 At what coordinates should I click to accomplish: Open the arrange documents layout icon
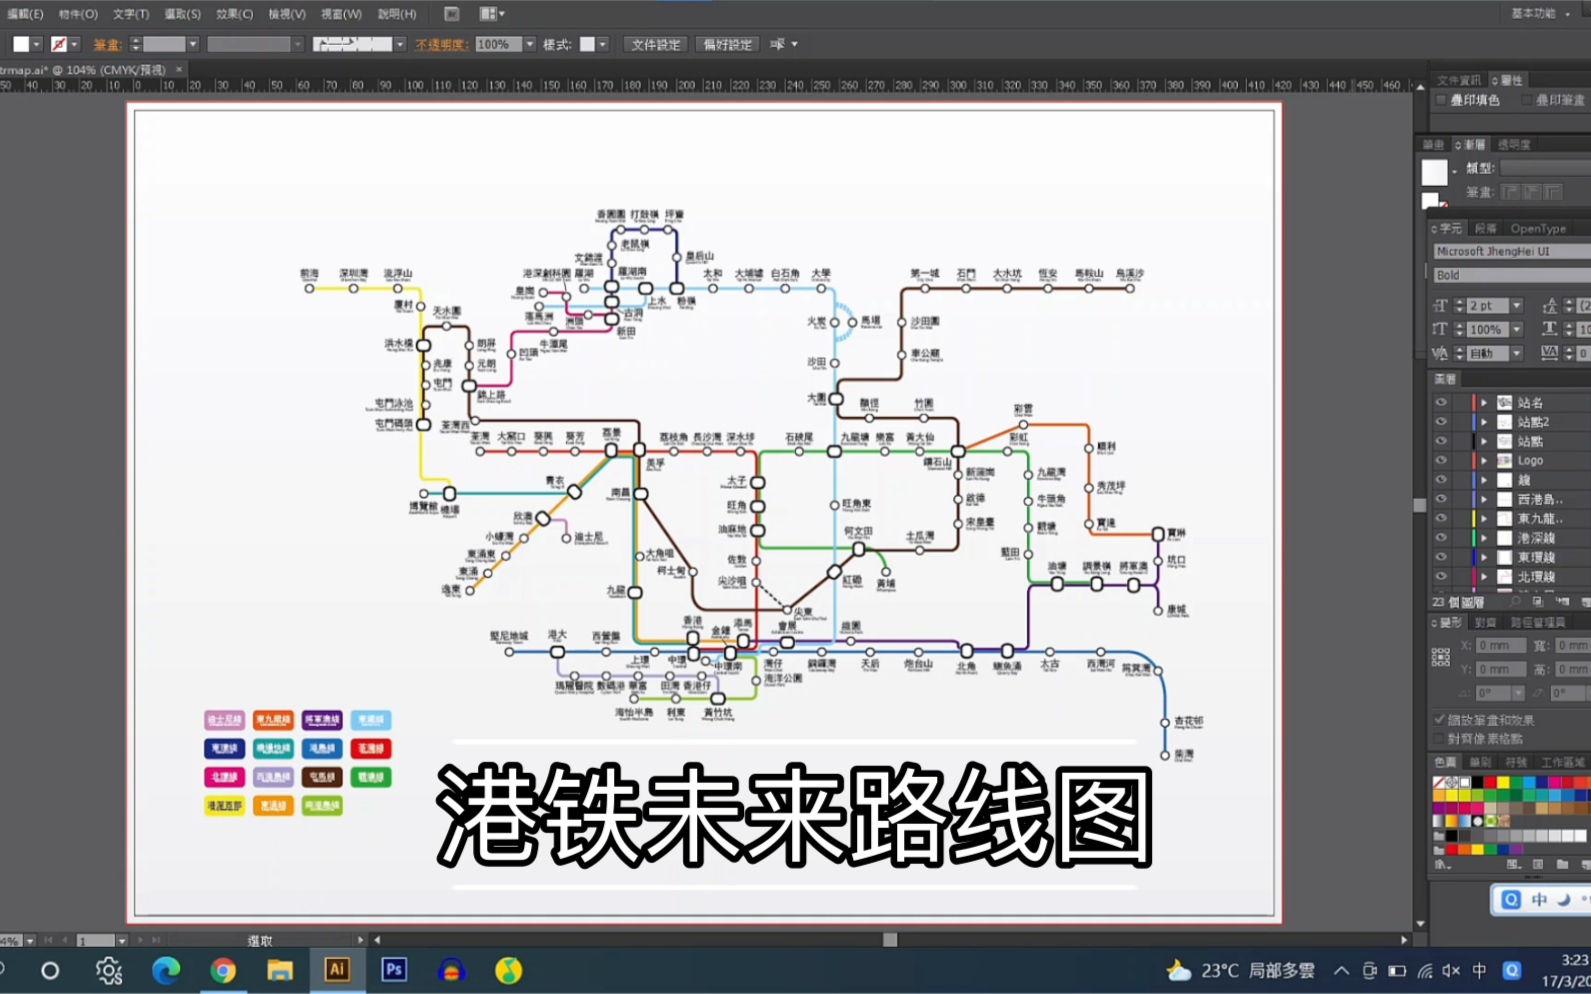pyautogui.click(x=491, y=14)
